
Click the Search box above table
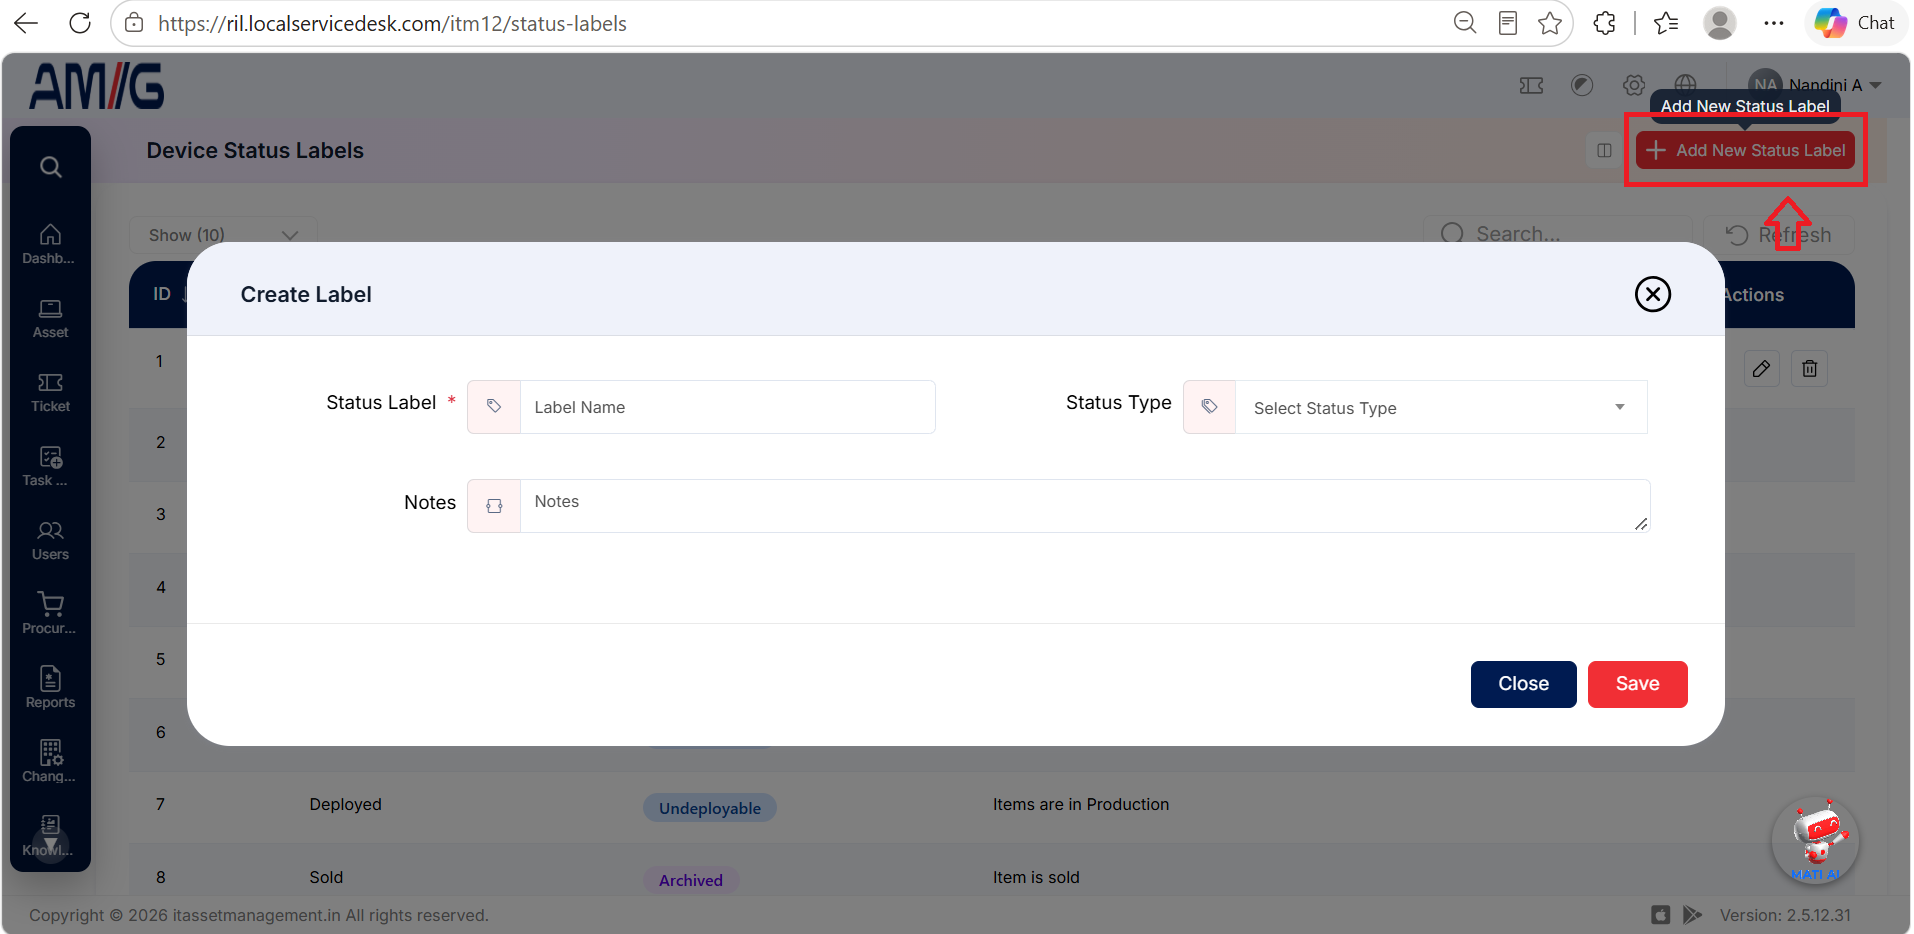pos(1556,234)
